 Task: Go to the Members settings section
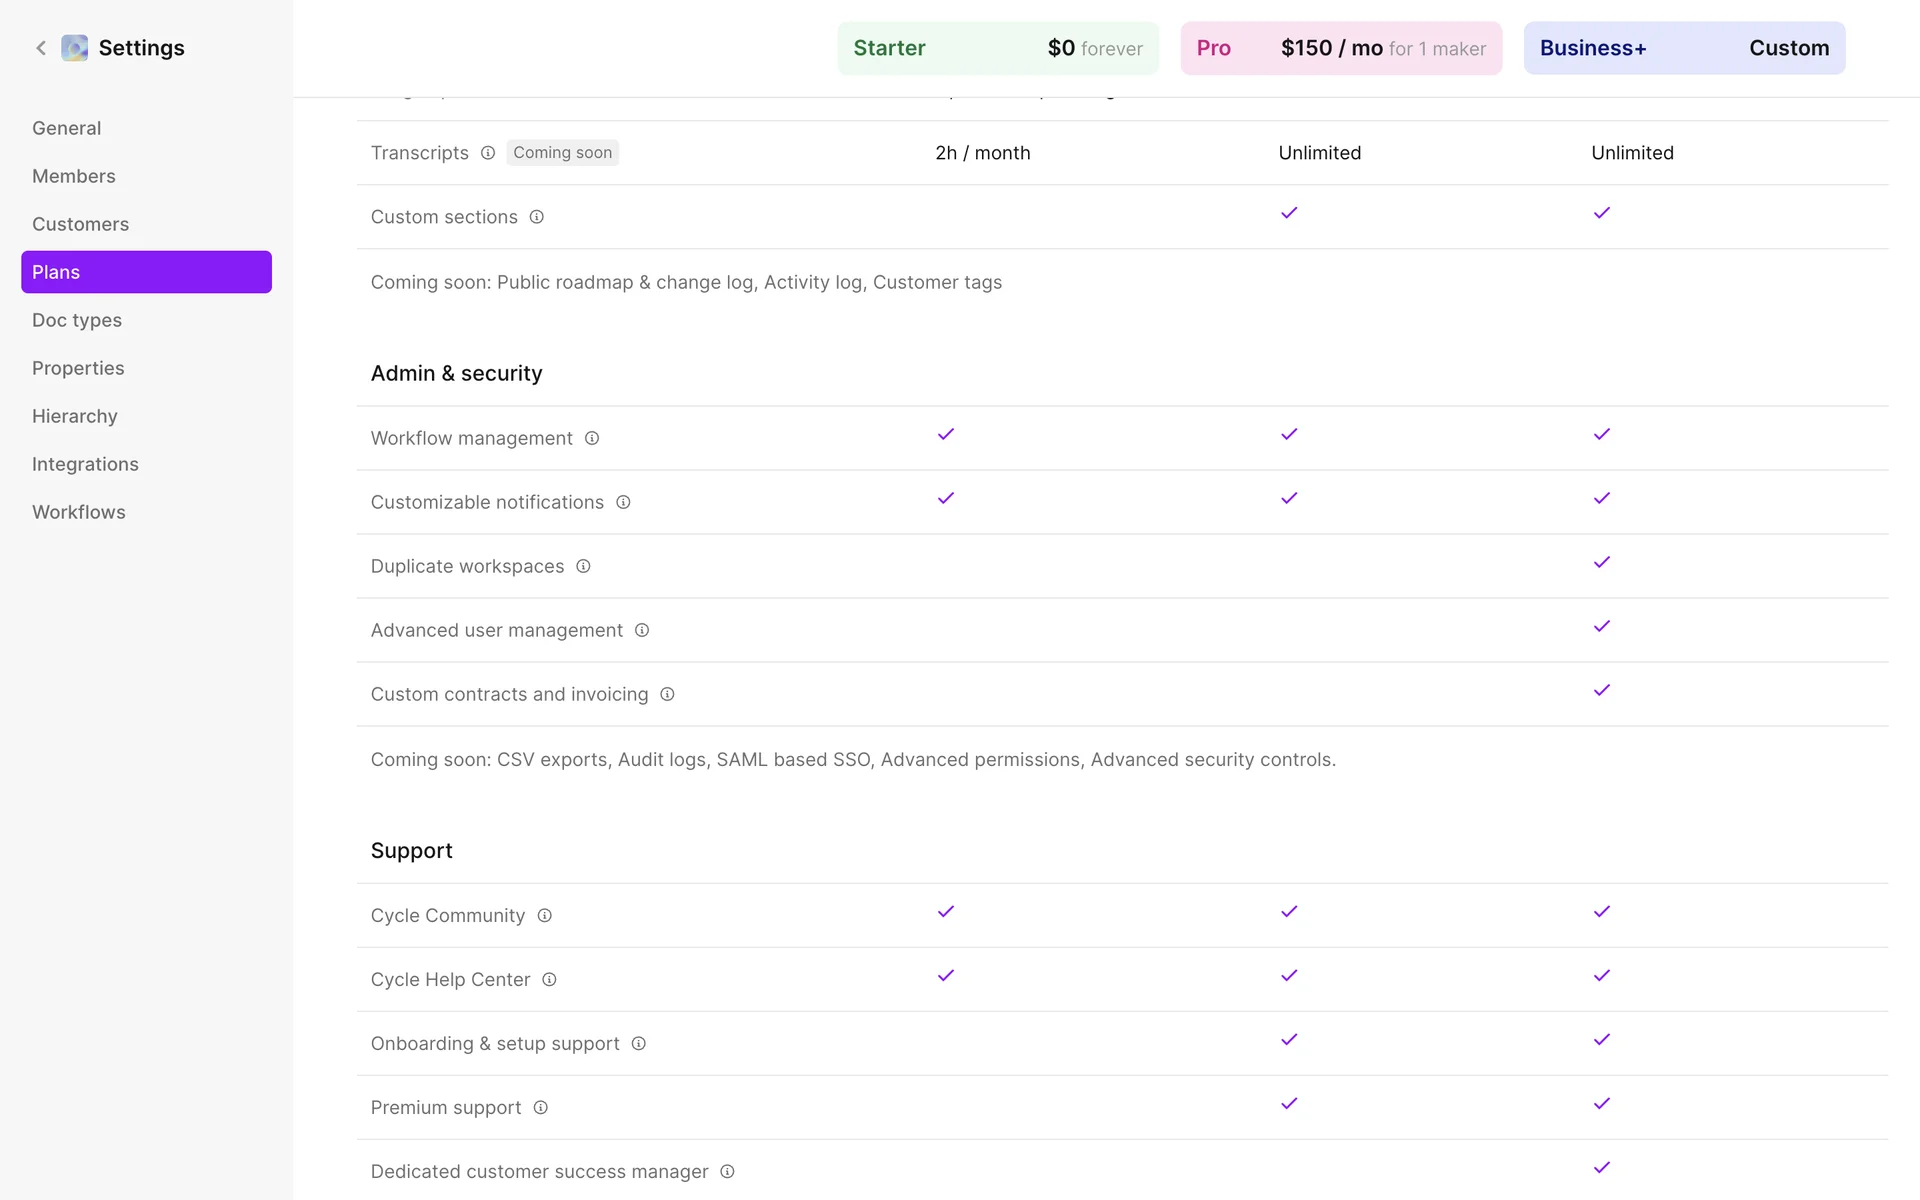point(74,176)
